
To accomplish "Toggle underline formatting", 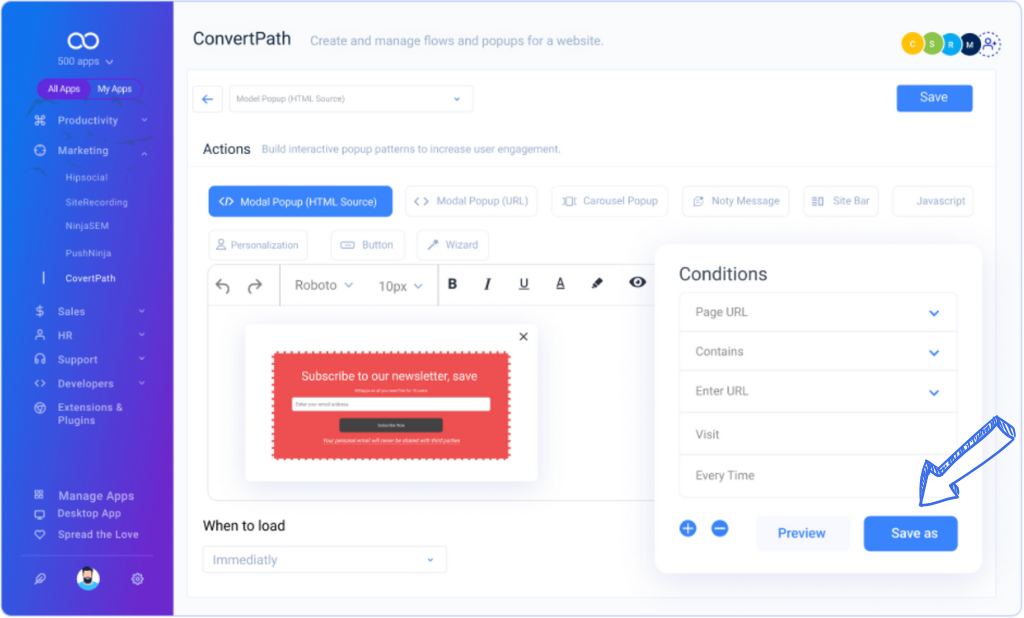I will 523,283.
